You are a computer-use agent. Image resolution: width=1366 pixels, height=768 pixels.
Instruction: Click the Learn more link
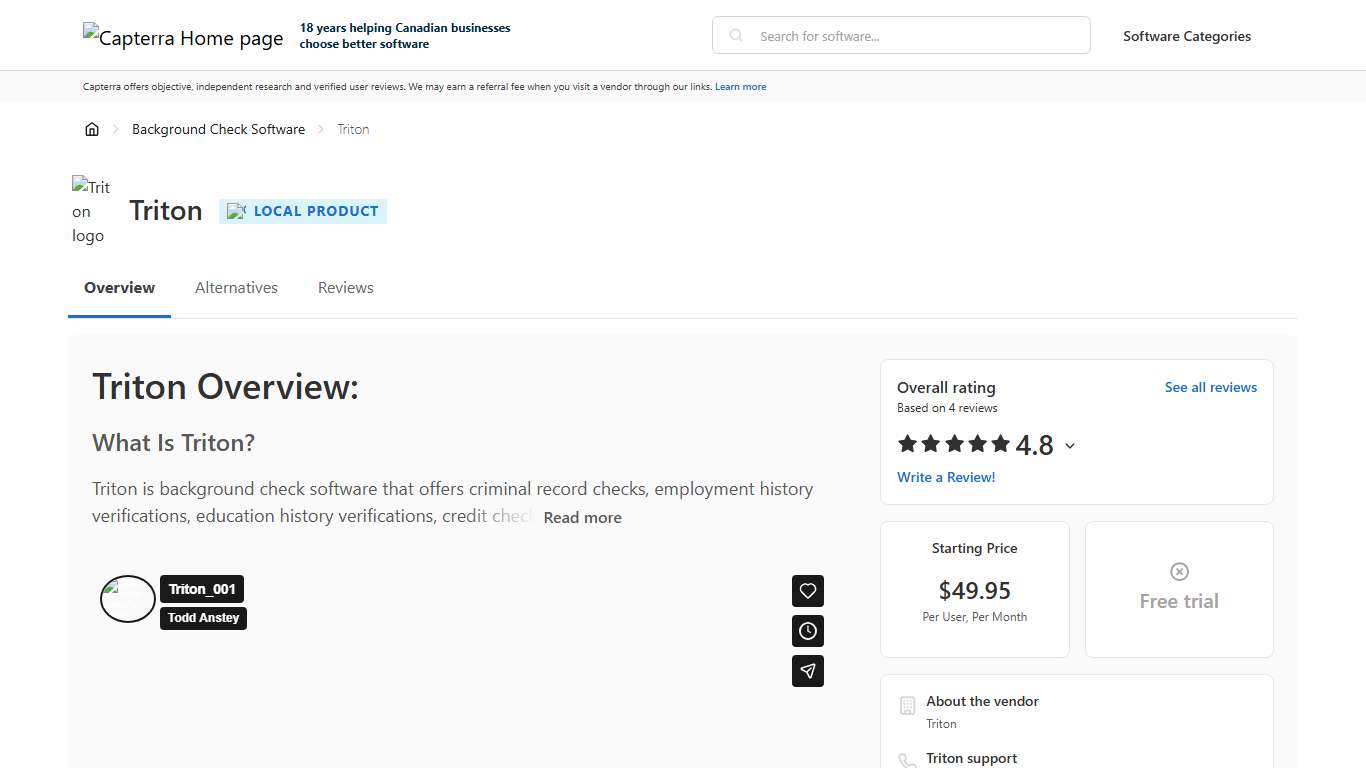740,86
